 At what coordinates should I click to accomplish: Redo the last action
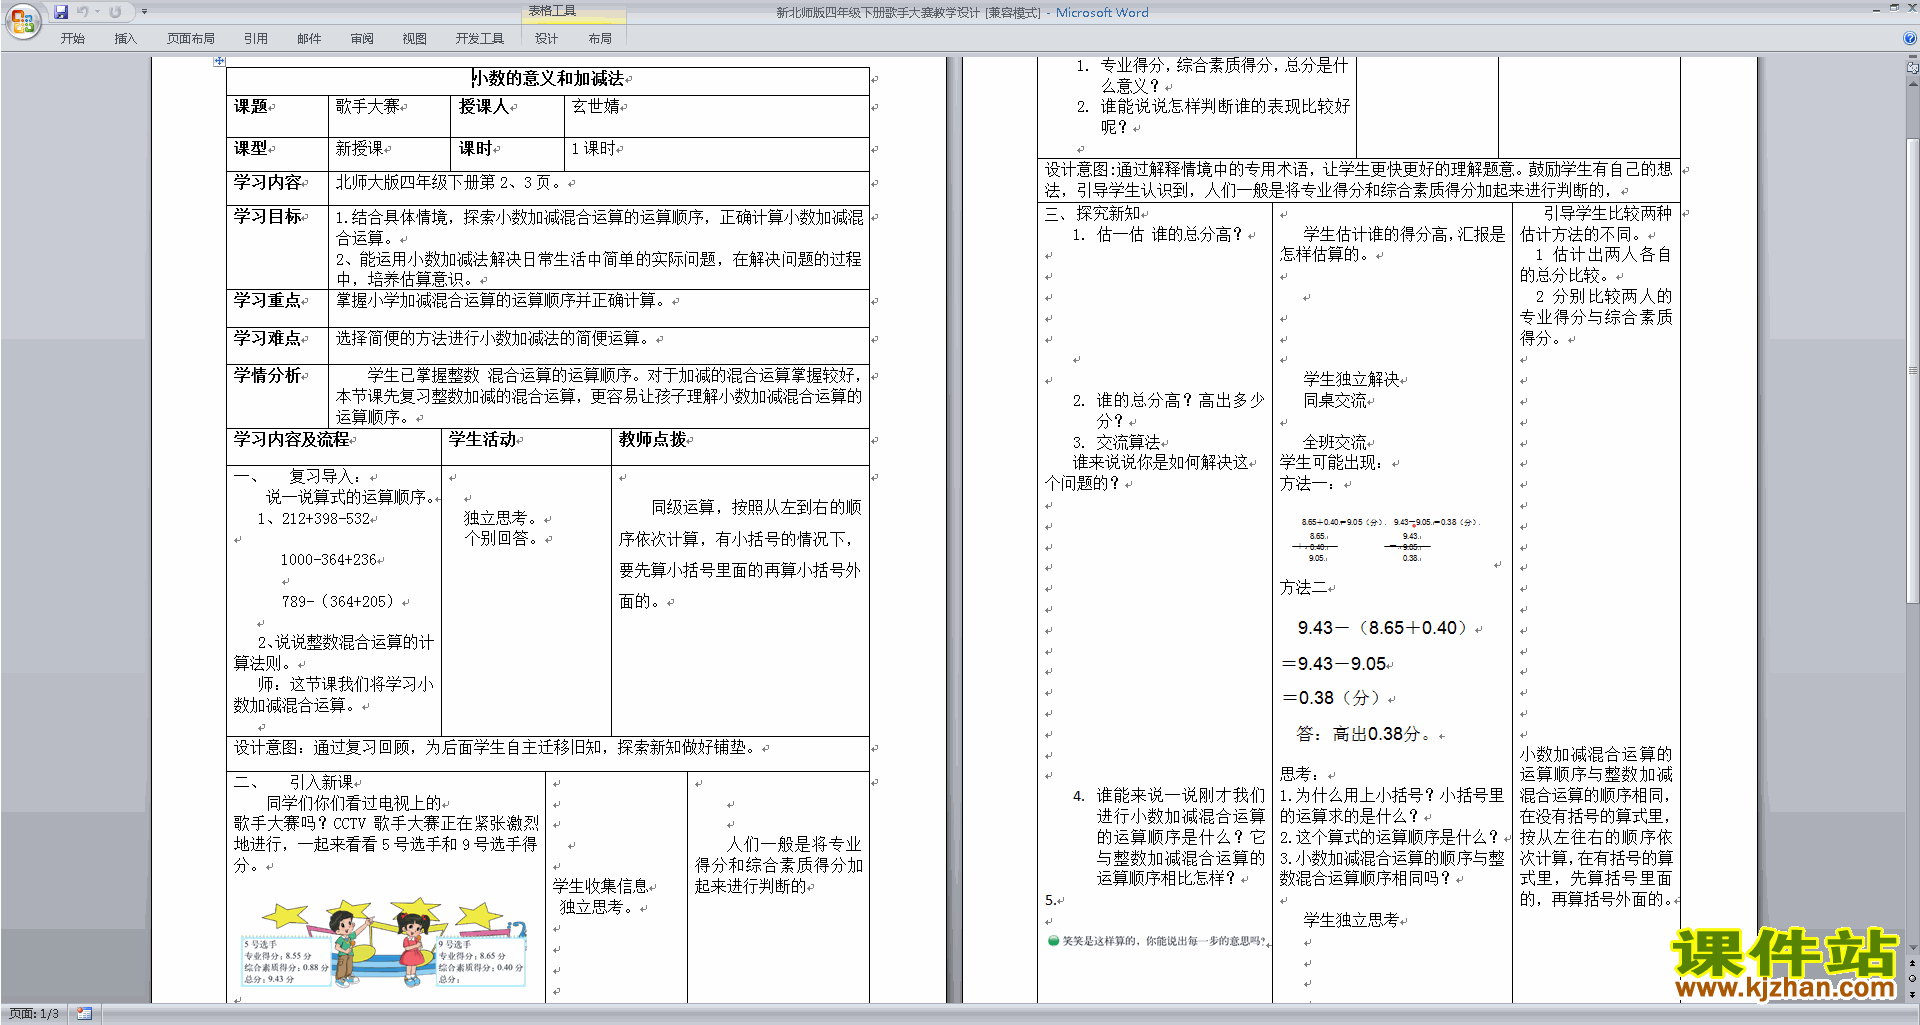click(x=115, y=12)
